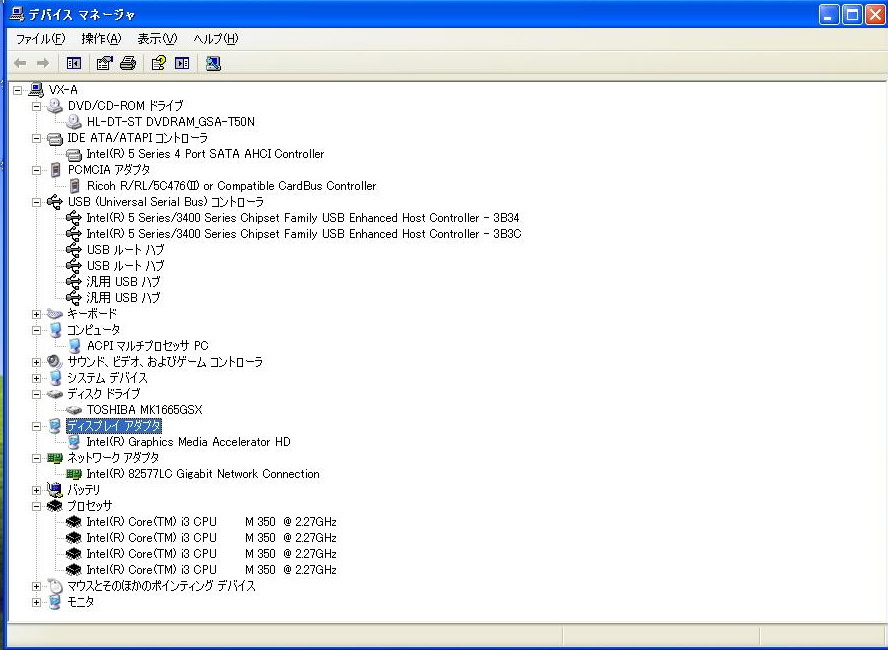Select the システム デバイス category label

point(107,378)
